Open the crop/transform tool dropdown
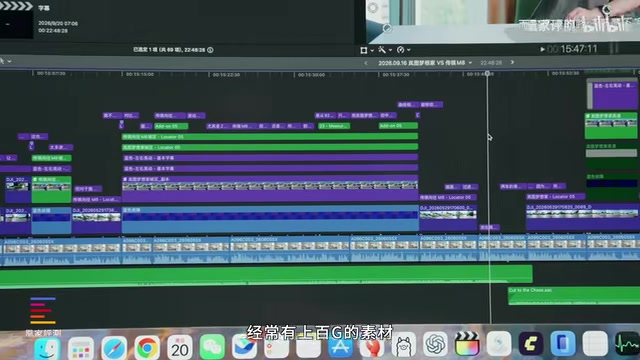Screen dimensions: 640x360 (366, 50)
